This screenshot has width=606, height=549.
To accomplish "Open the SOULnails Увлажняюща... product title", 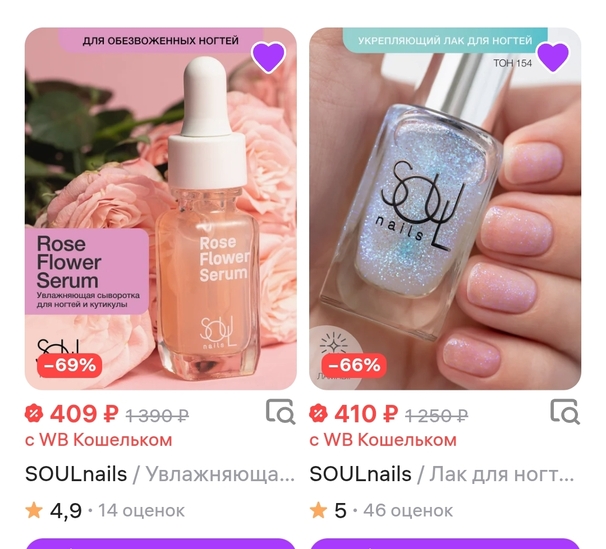I will [160, 474].
